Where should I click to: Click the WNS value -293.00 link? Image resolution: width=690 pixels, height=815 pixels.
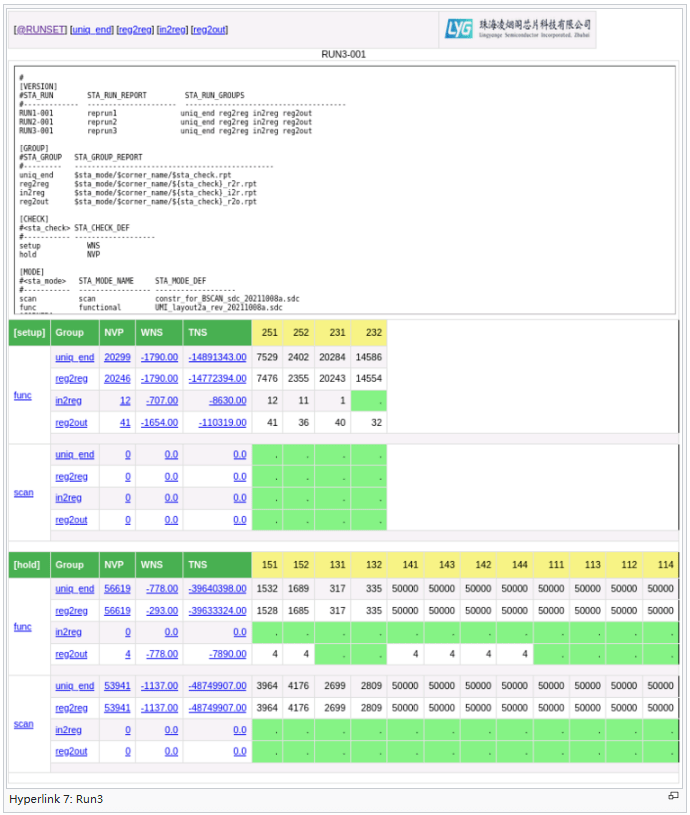(x=162, y=610)
